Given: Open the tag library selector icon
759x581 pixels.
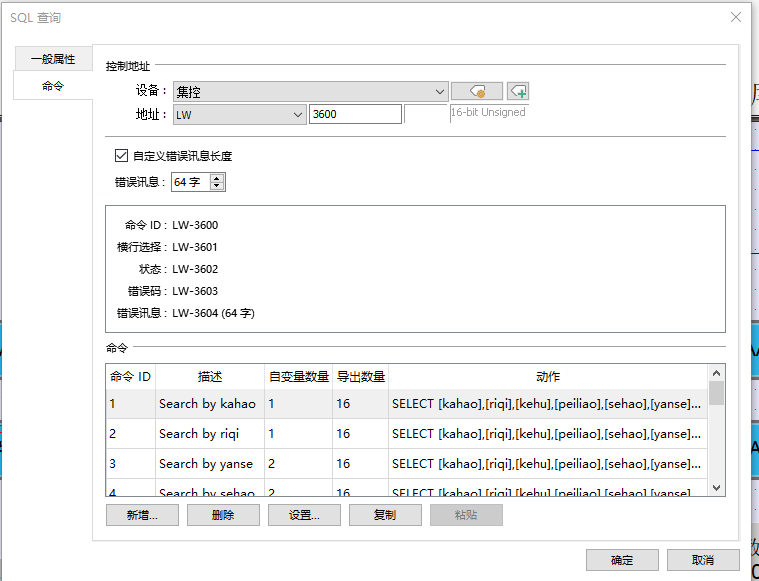Looking at the screenshot, I should [477, 91].
